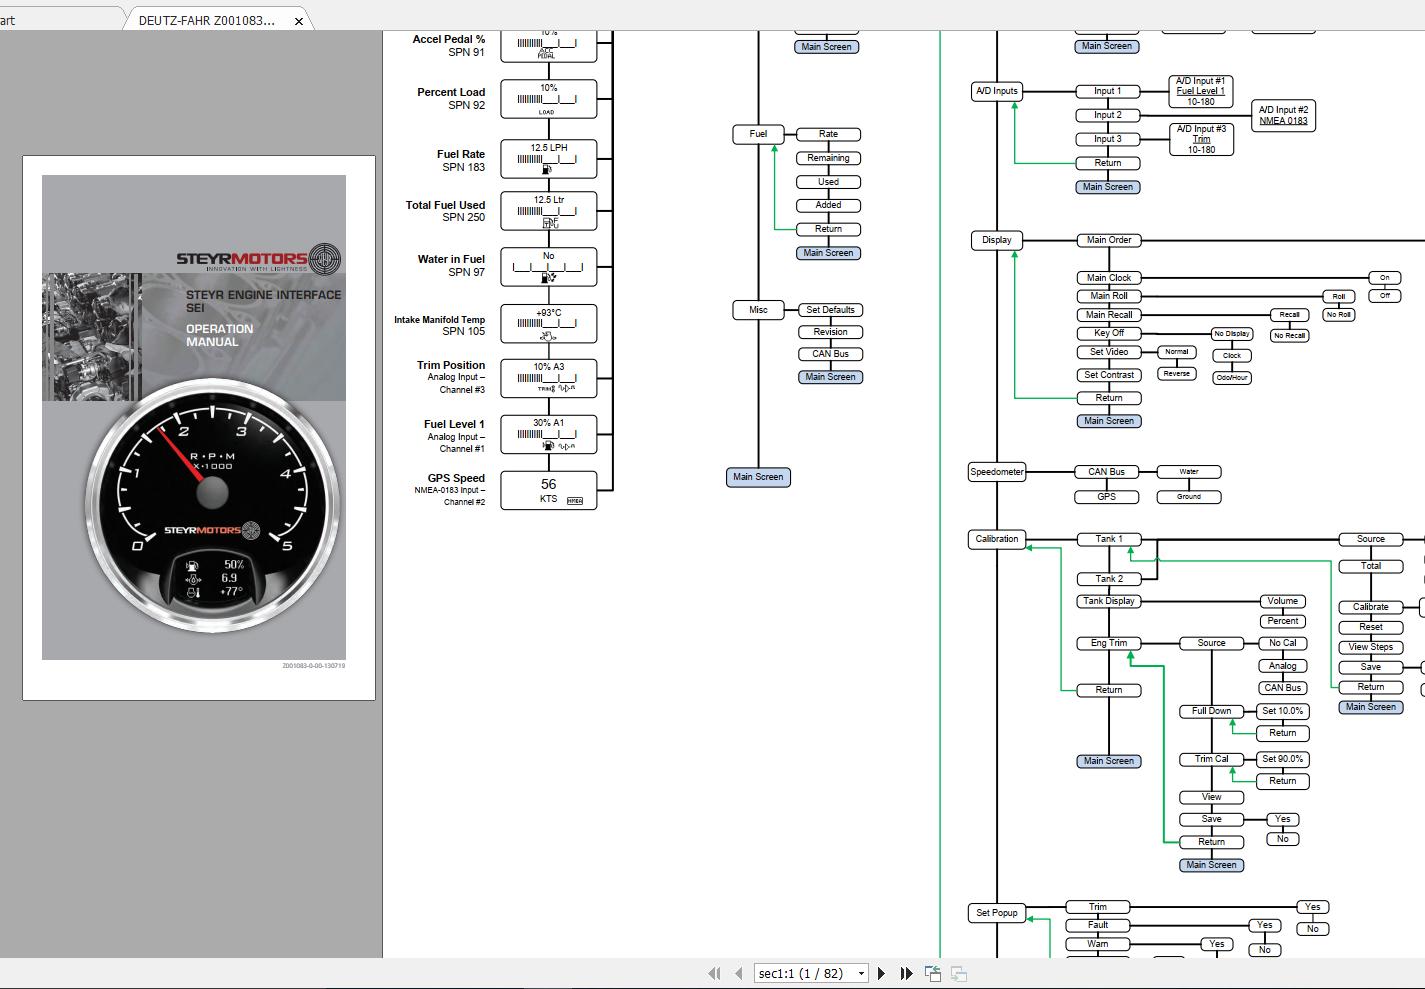Click the GPS Speed 56 KTS display box
Viewport: 1425px width, 989px height.
tap(548, 490)
